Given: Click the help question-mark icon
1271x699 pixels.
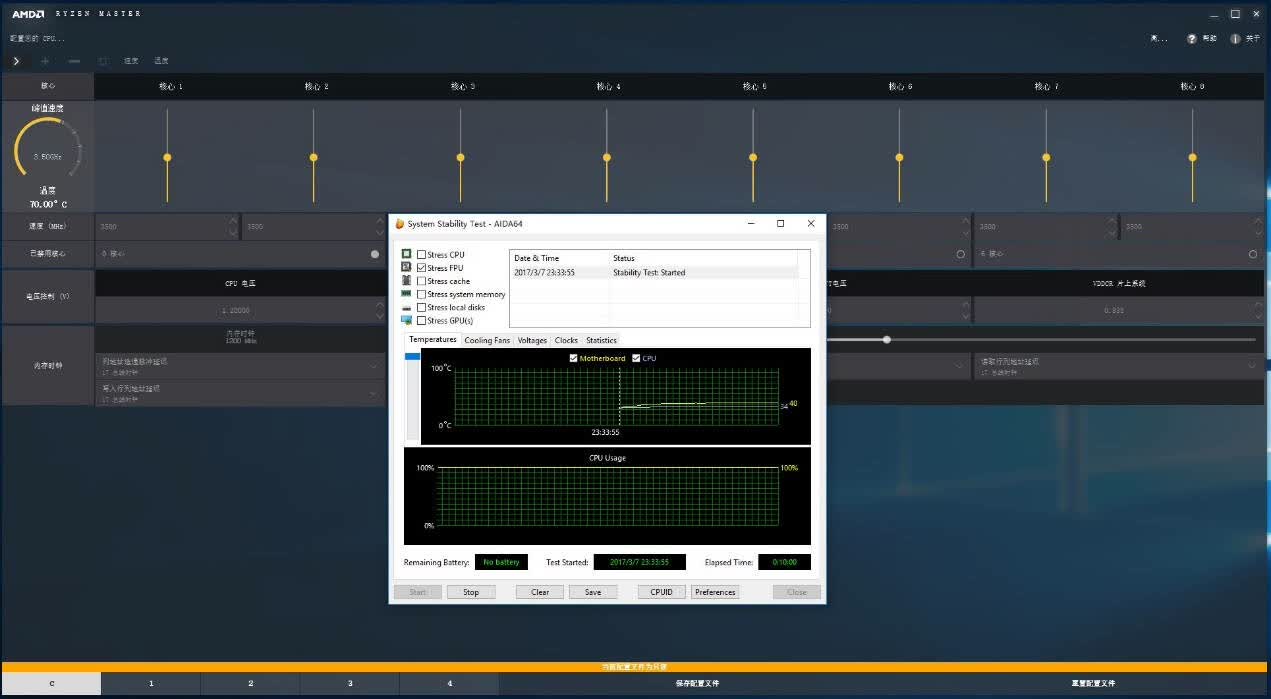Looking at the screenshot, I should [1192, 39].
